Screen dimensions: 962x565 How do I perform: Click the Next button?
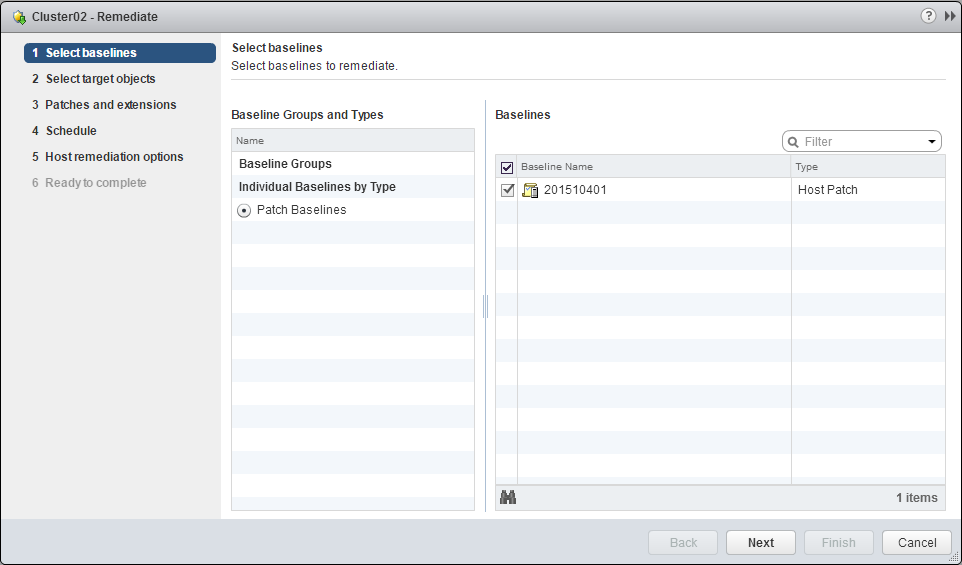tap(760, 542)
